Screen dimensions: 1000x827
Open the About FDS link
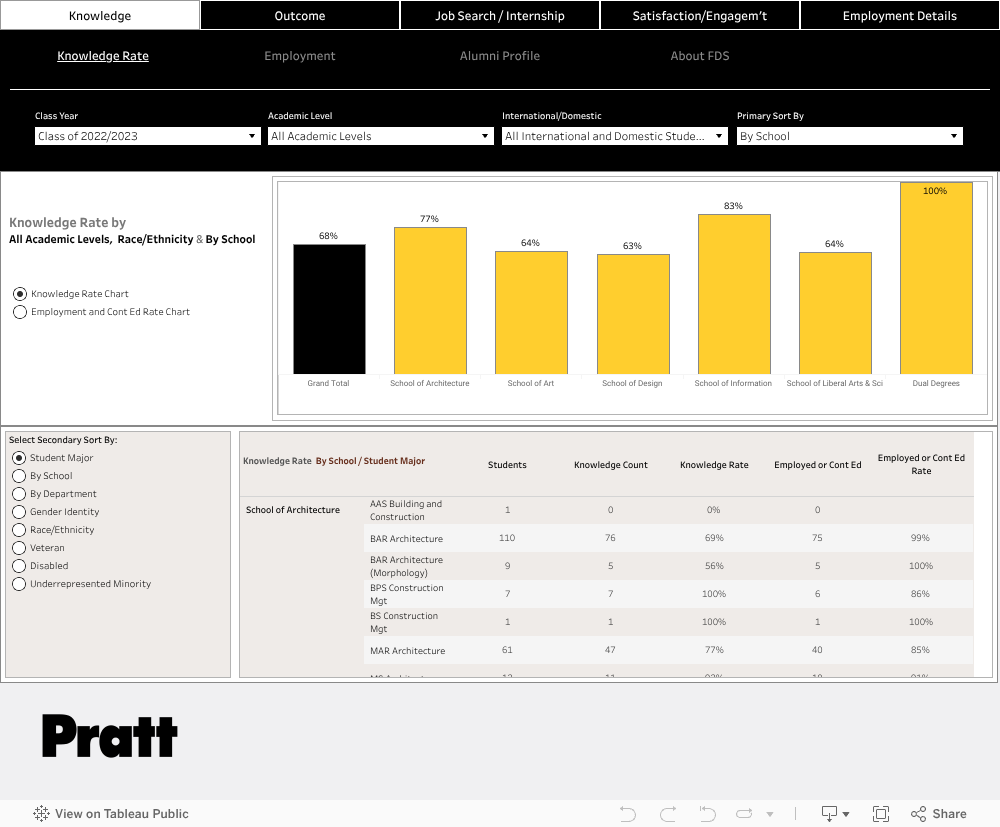(x=700, y=56)
